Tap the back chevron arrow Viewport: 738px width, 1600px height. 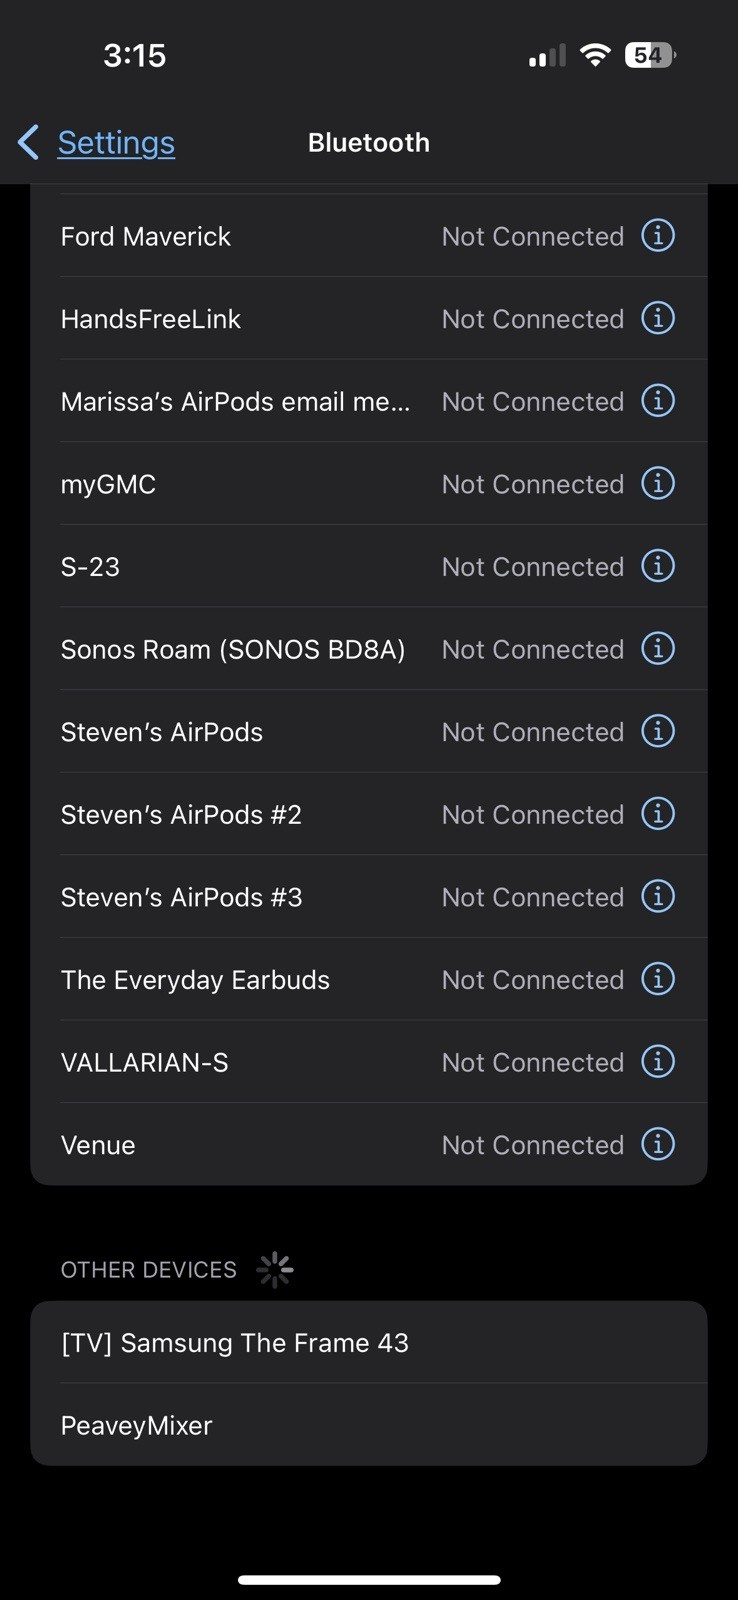28,142
